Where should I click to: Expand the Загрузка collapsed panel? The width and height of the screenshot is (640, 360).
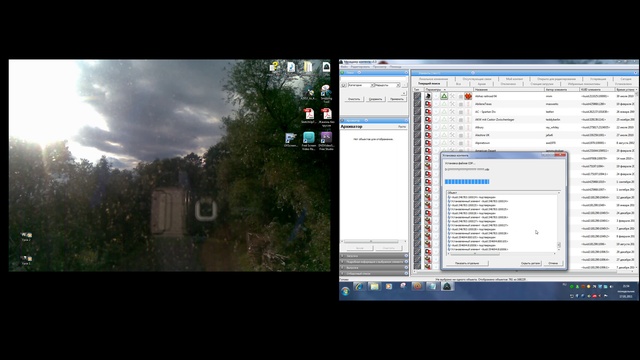point(374,256)
